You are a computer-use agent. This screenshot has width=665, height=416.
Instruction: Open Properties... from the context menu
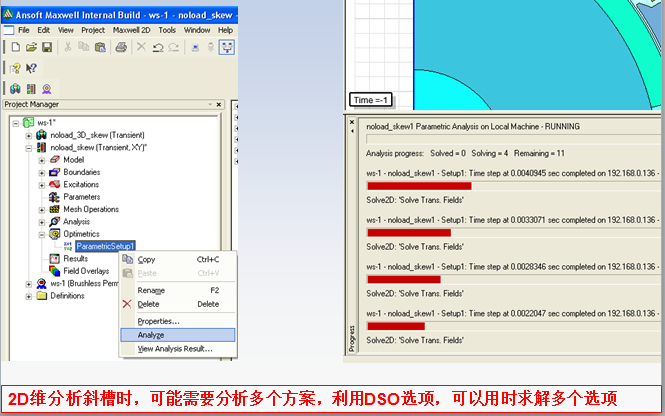click(178, 321)
